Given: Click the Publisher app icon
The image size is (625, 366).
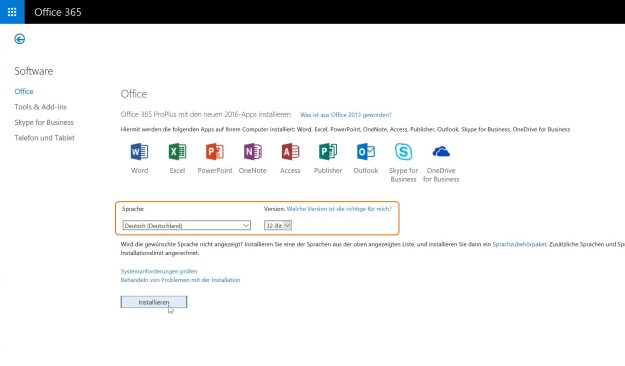Looking at the screenshot, I should click(328, 152).
